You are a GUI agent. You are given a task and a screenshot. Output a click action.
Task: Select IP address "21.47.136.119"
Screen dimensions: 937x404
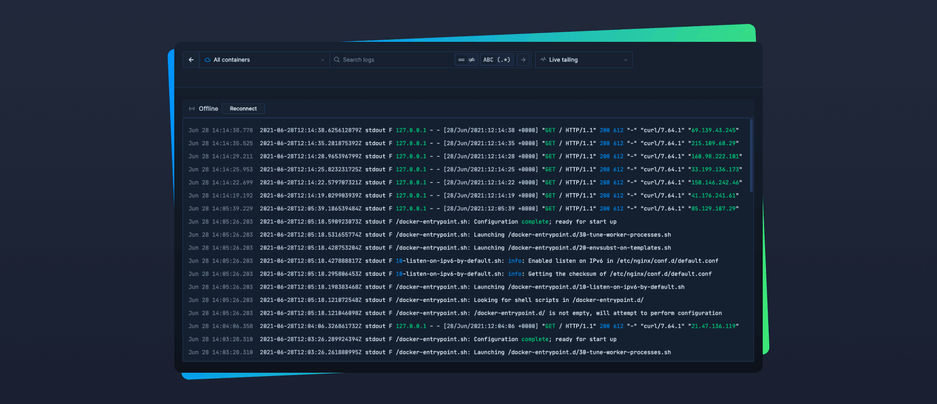point(715,326)
